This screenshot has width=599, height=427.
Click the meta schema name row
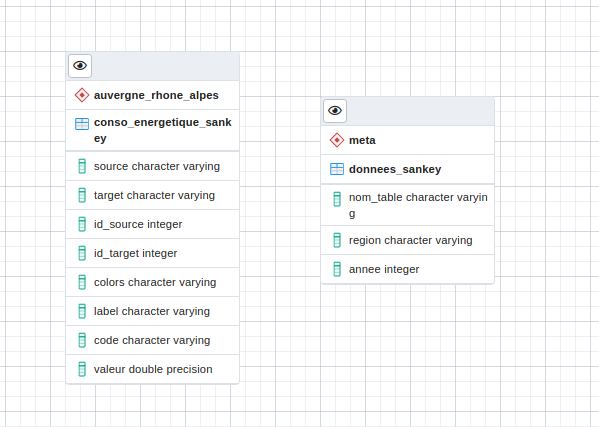[408, 140]
